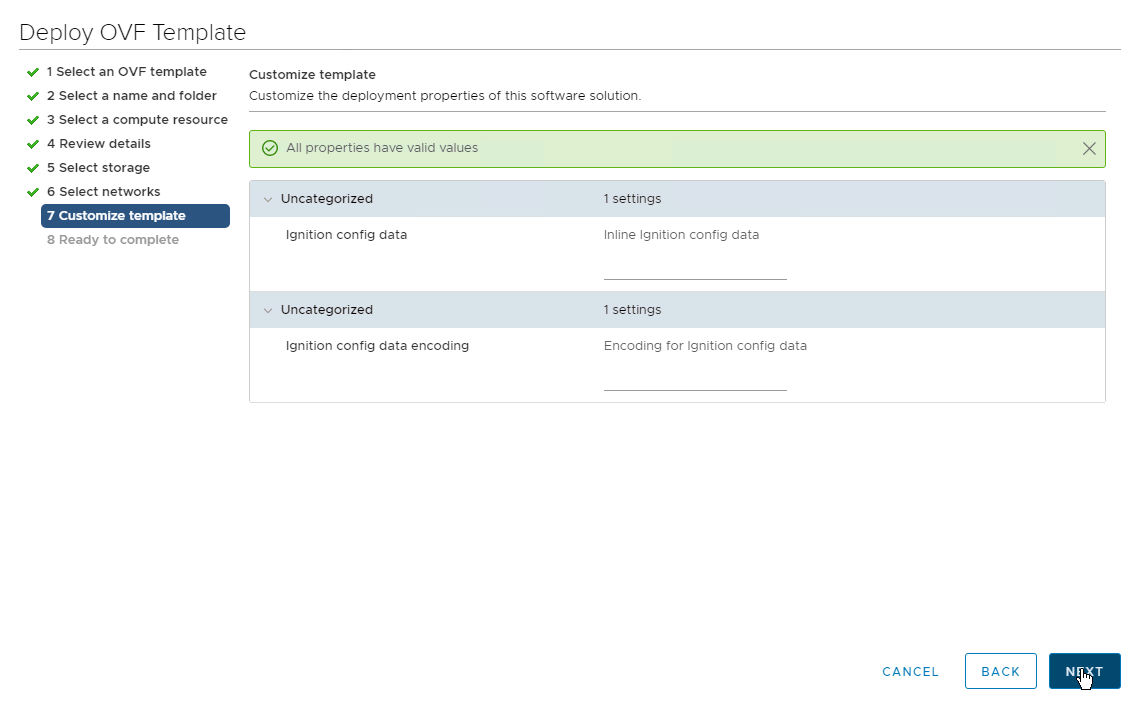
Task: Open step 3 Select a compute resource
Action: (x=137, y=120)
